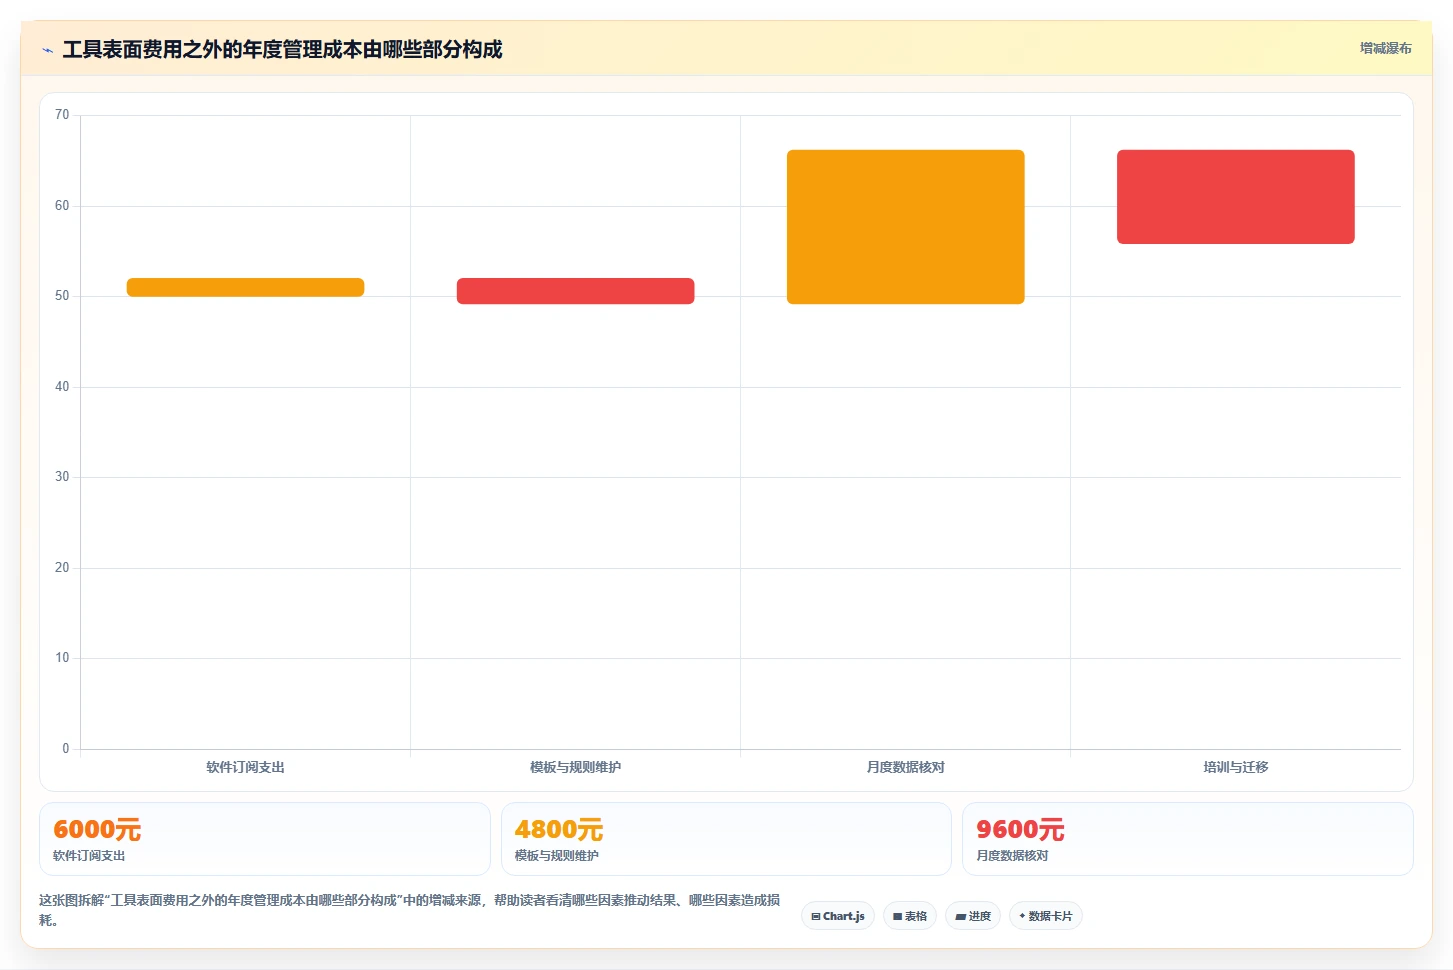The height and width of the screenshot is (970, 1453).
Task: Click the y-axis value 50
Action: [x=62, y=296]
